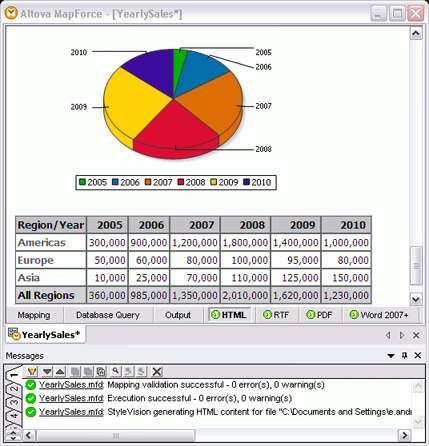
Task: Click green check on Execution successful message
Action: (x=31, y=398)
